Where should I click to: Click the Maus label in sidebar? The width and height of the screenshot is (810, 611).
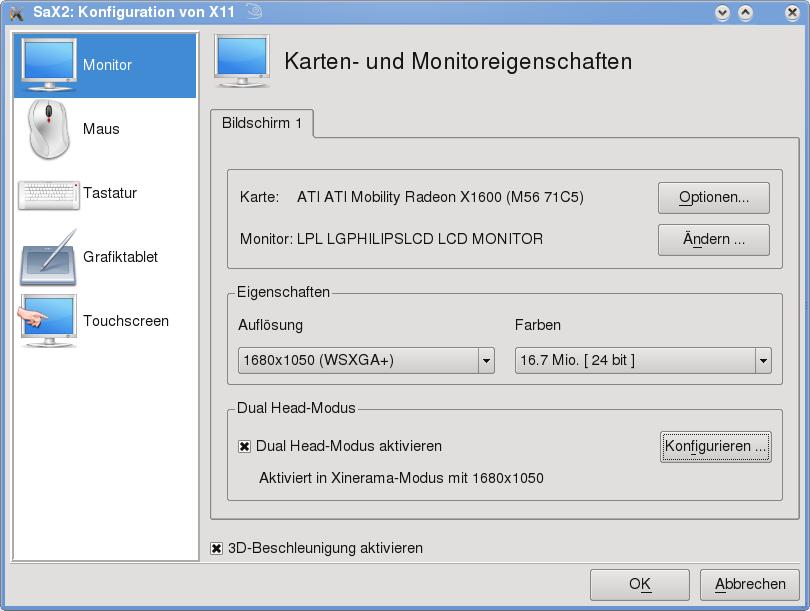[x=101, y=129]
